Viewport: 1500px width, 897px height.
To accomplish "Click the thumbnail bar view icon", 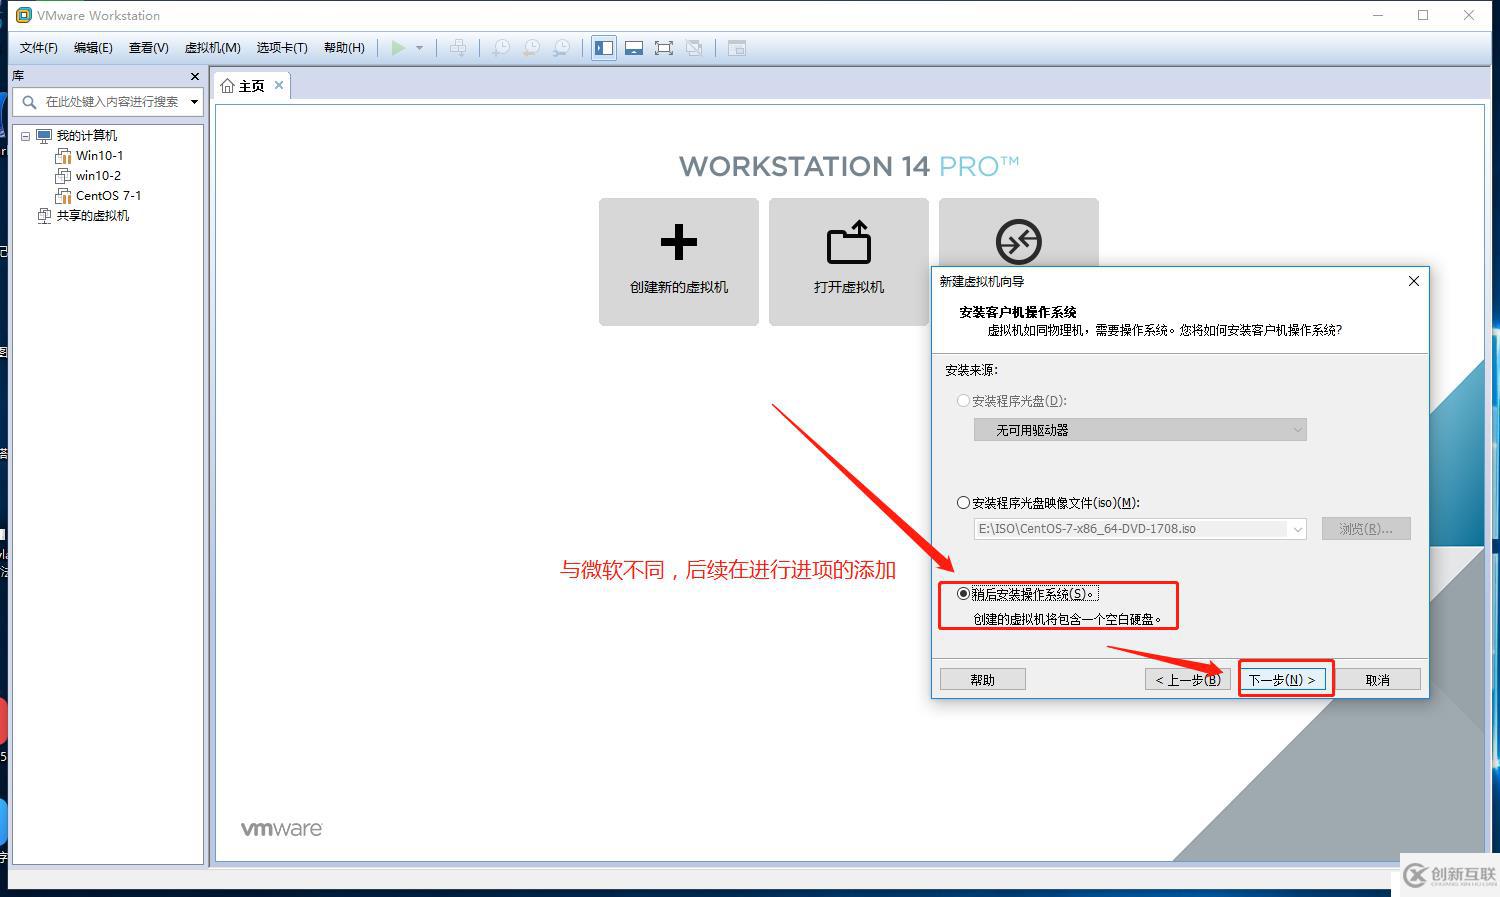I will pos(634,48).
